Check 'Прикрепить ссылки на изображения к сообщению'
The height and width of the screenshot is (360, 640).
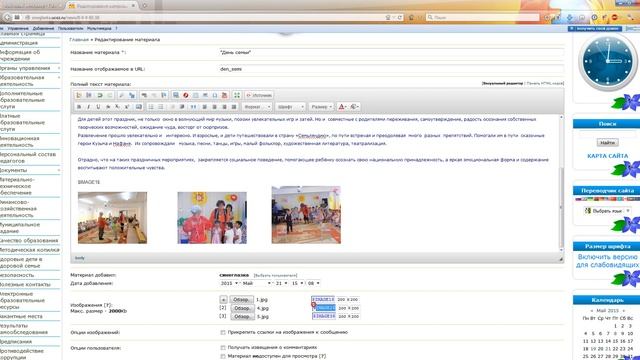pos(223,332)
